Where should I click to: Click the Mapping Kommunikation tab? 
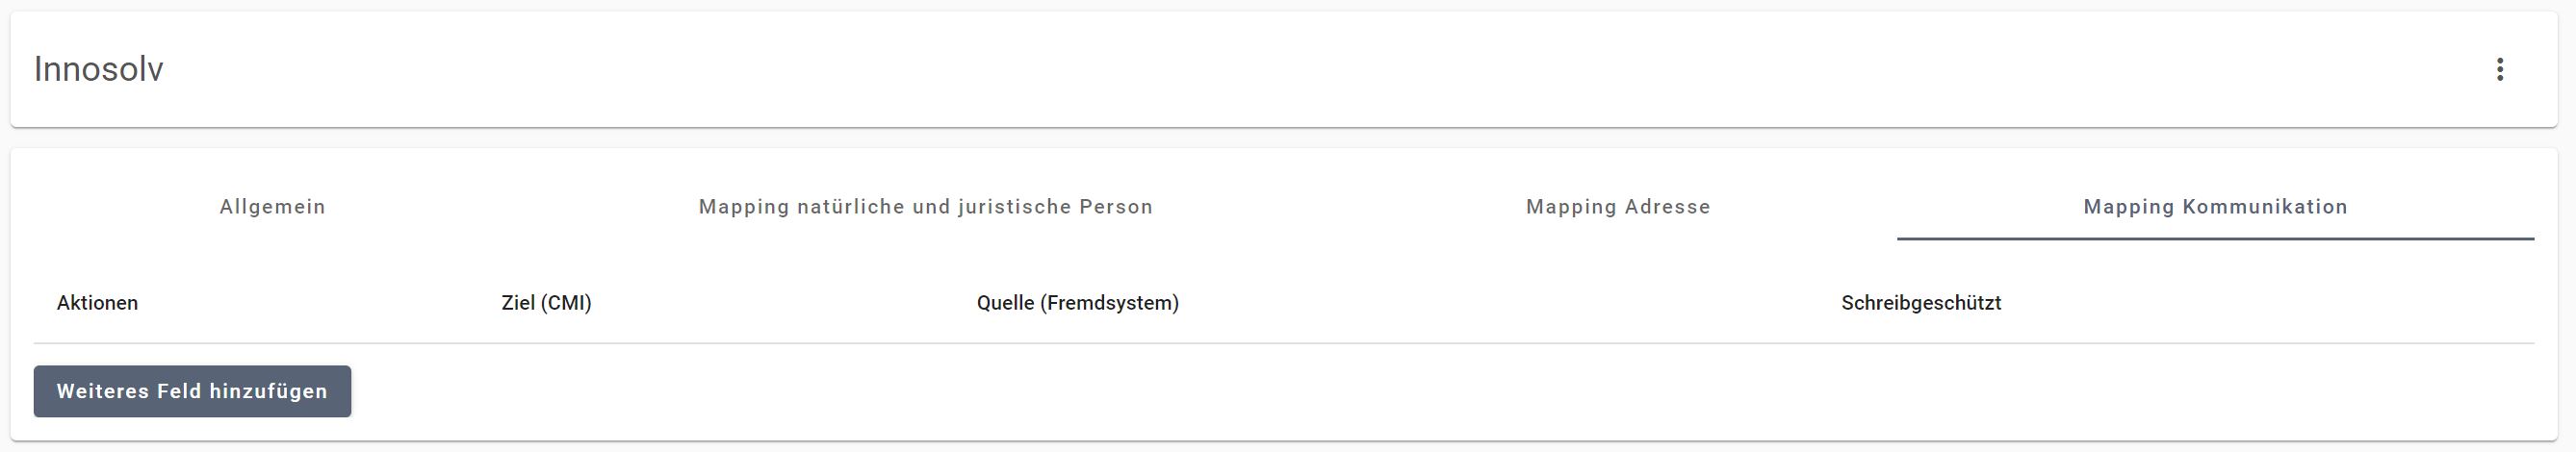click(2214, 207)
